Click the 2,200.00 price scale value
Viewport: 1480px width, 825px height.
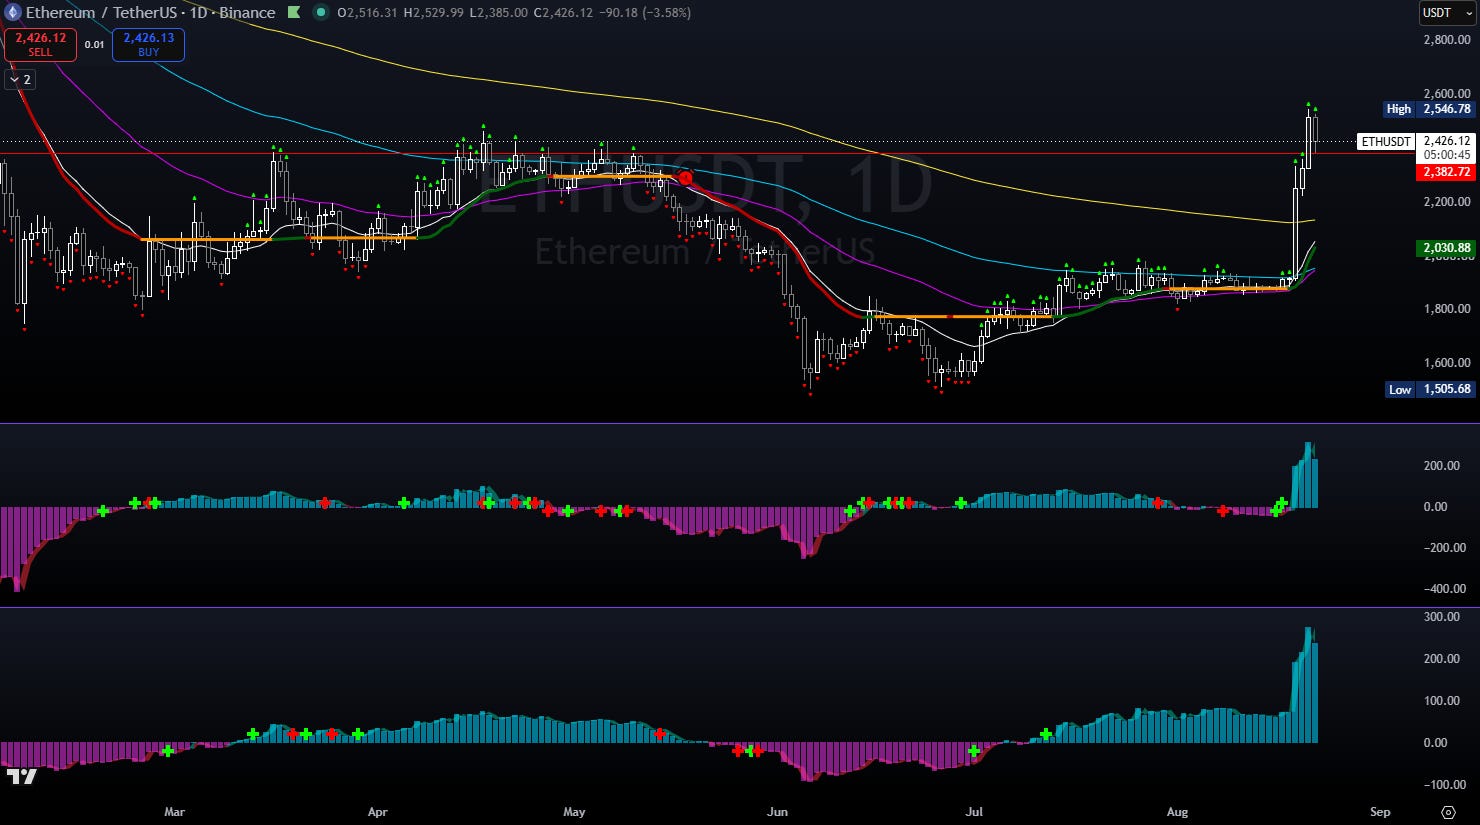tap(1447, 202)
